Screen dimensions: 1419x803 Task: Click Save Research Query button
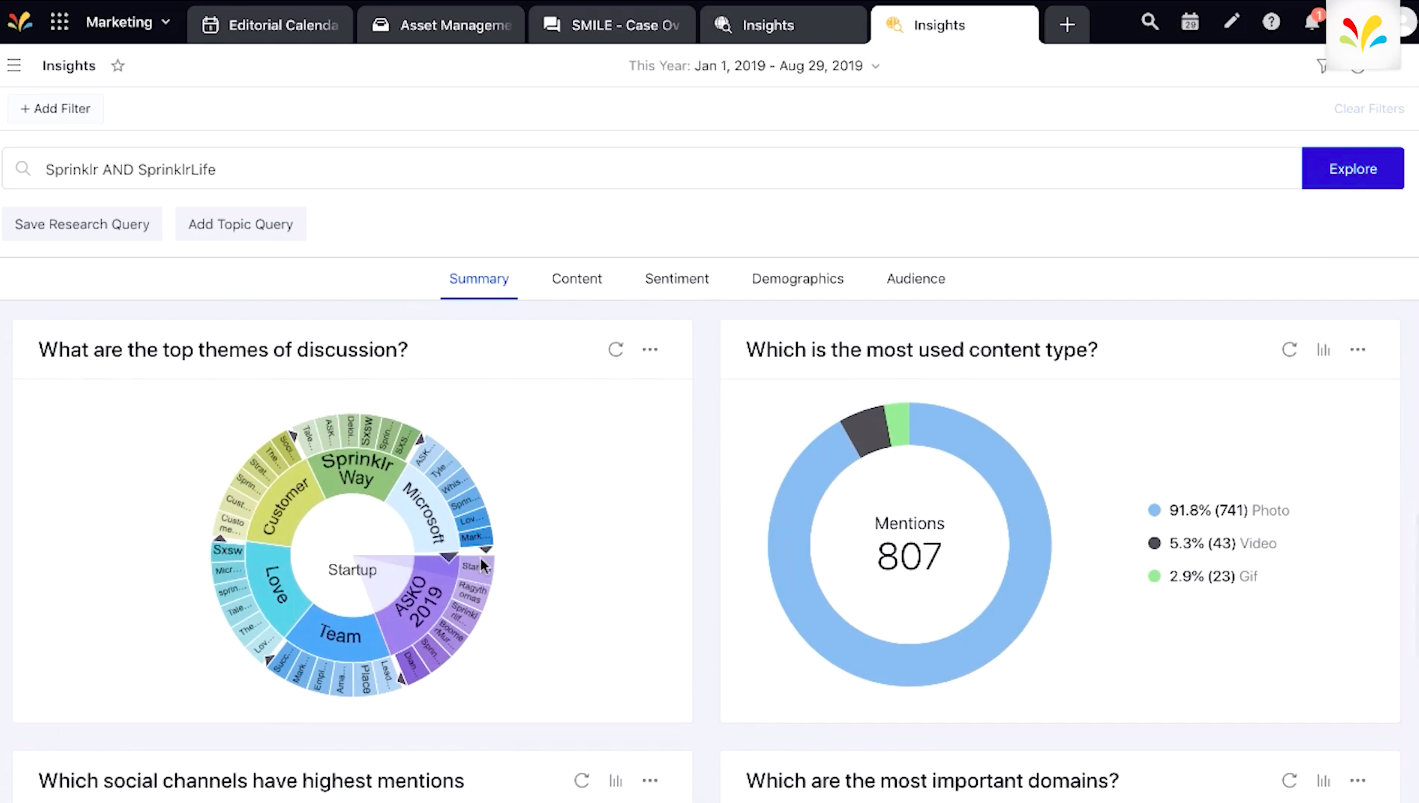(82, 224)
